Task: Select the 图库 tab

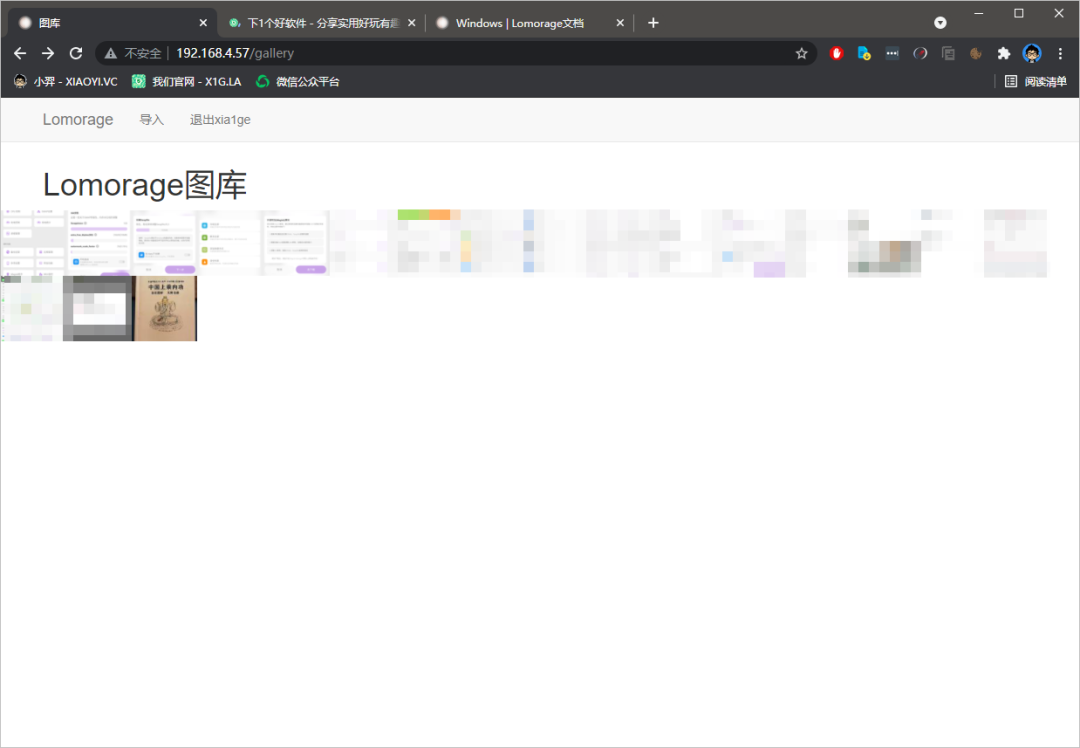Action: tap(112, 23)
